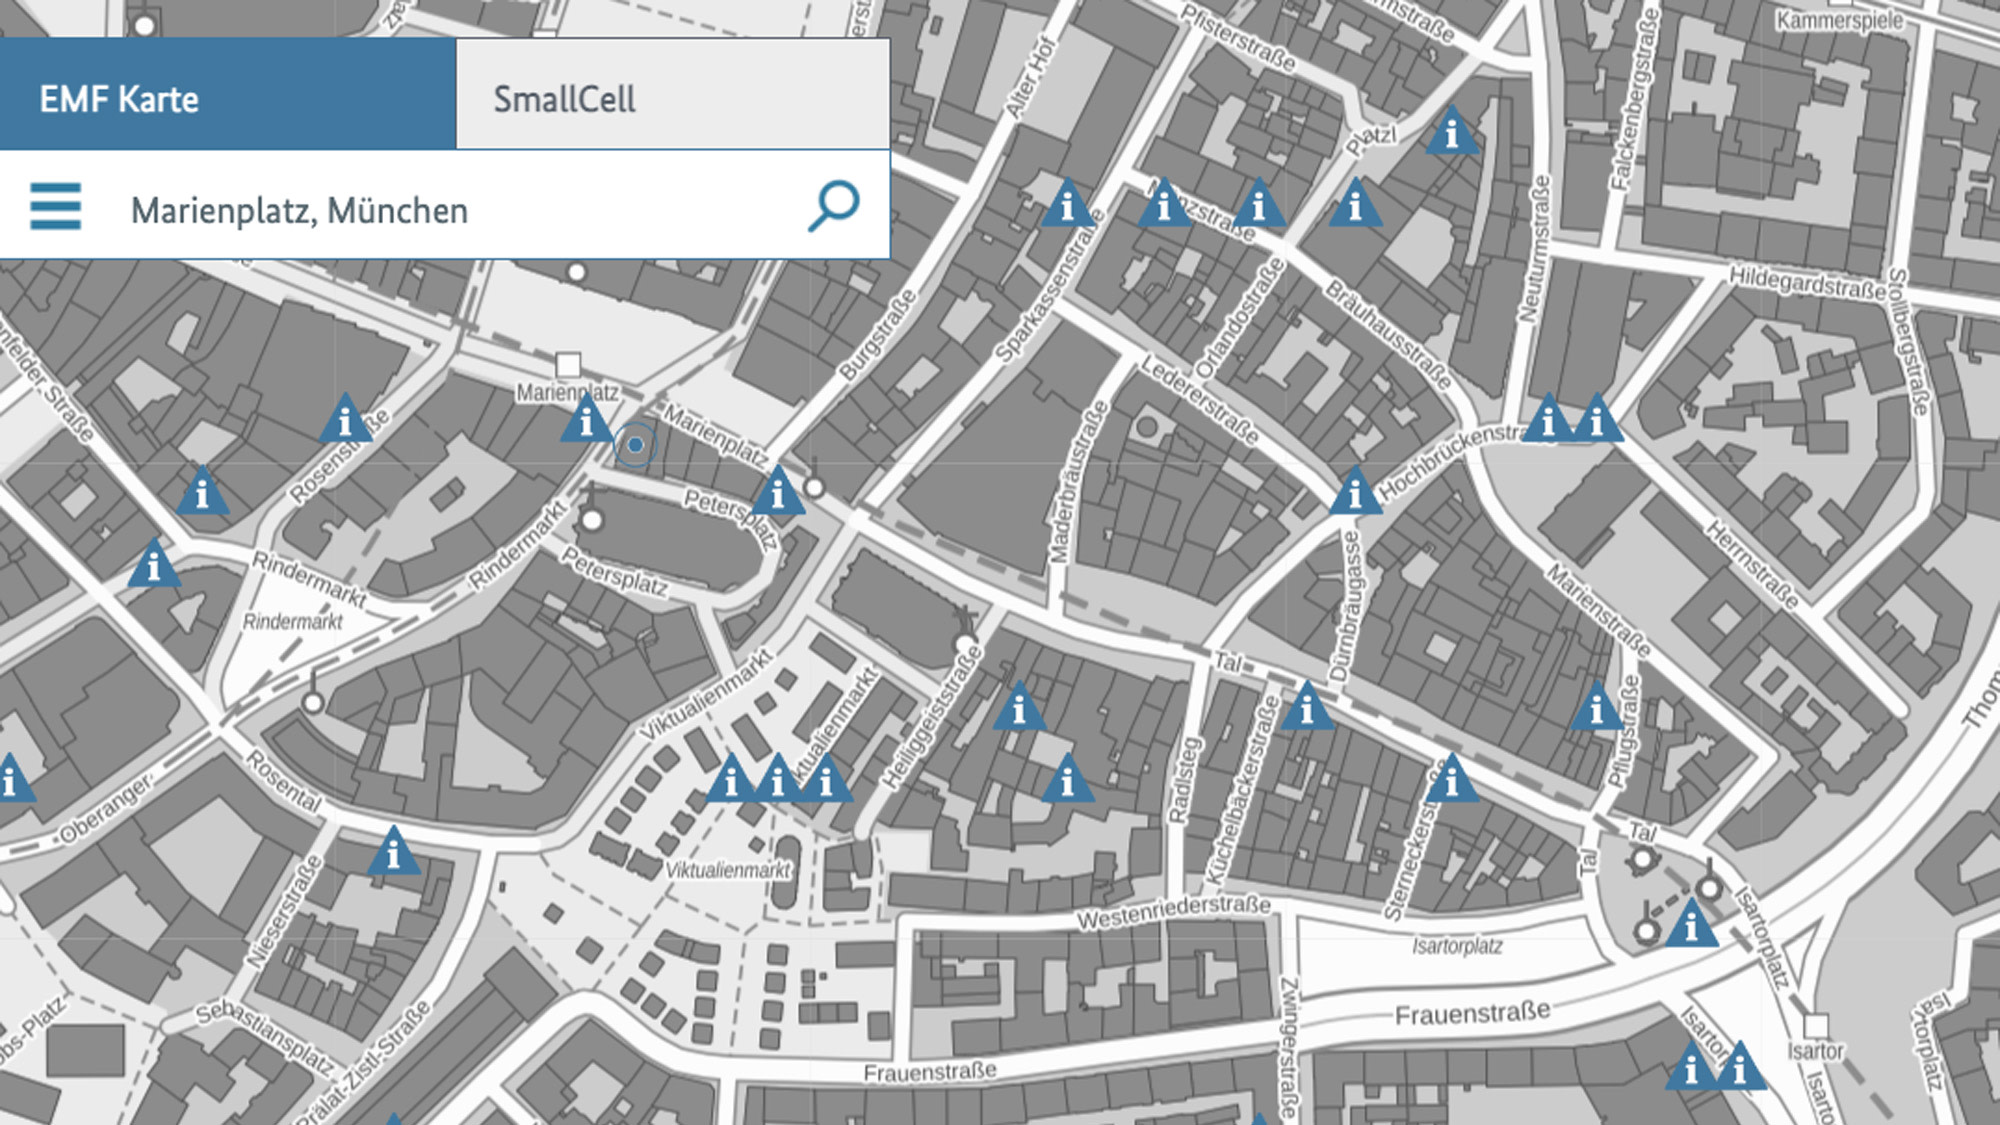Open the hamburger menu beside the search field
This screenshot has height=1125, width=2000.
[x=56, y=207]
